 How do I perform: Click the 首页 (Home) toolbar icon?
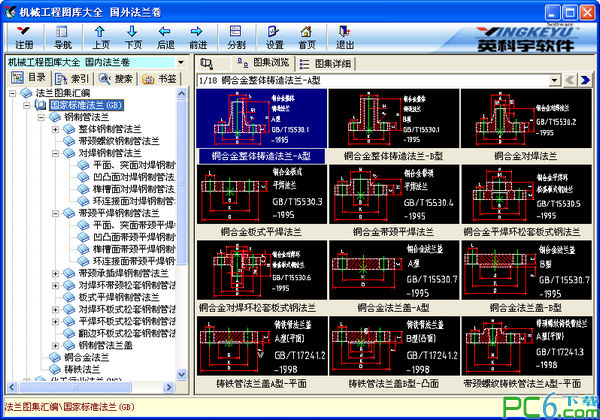click(x=307, y=37)
